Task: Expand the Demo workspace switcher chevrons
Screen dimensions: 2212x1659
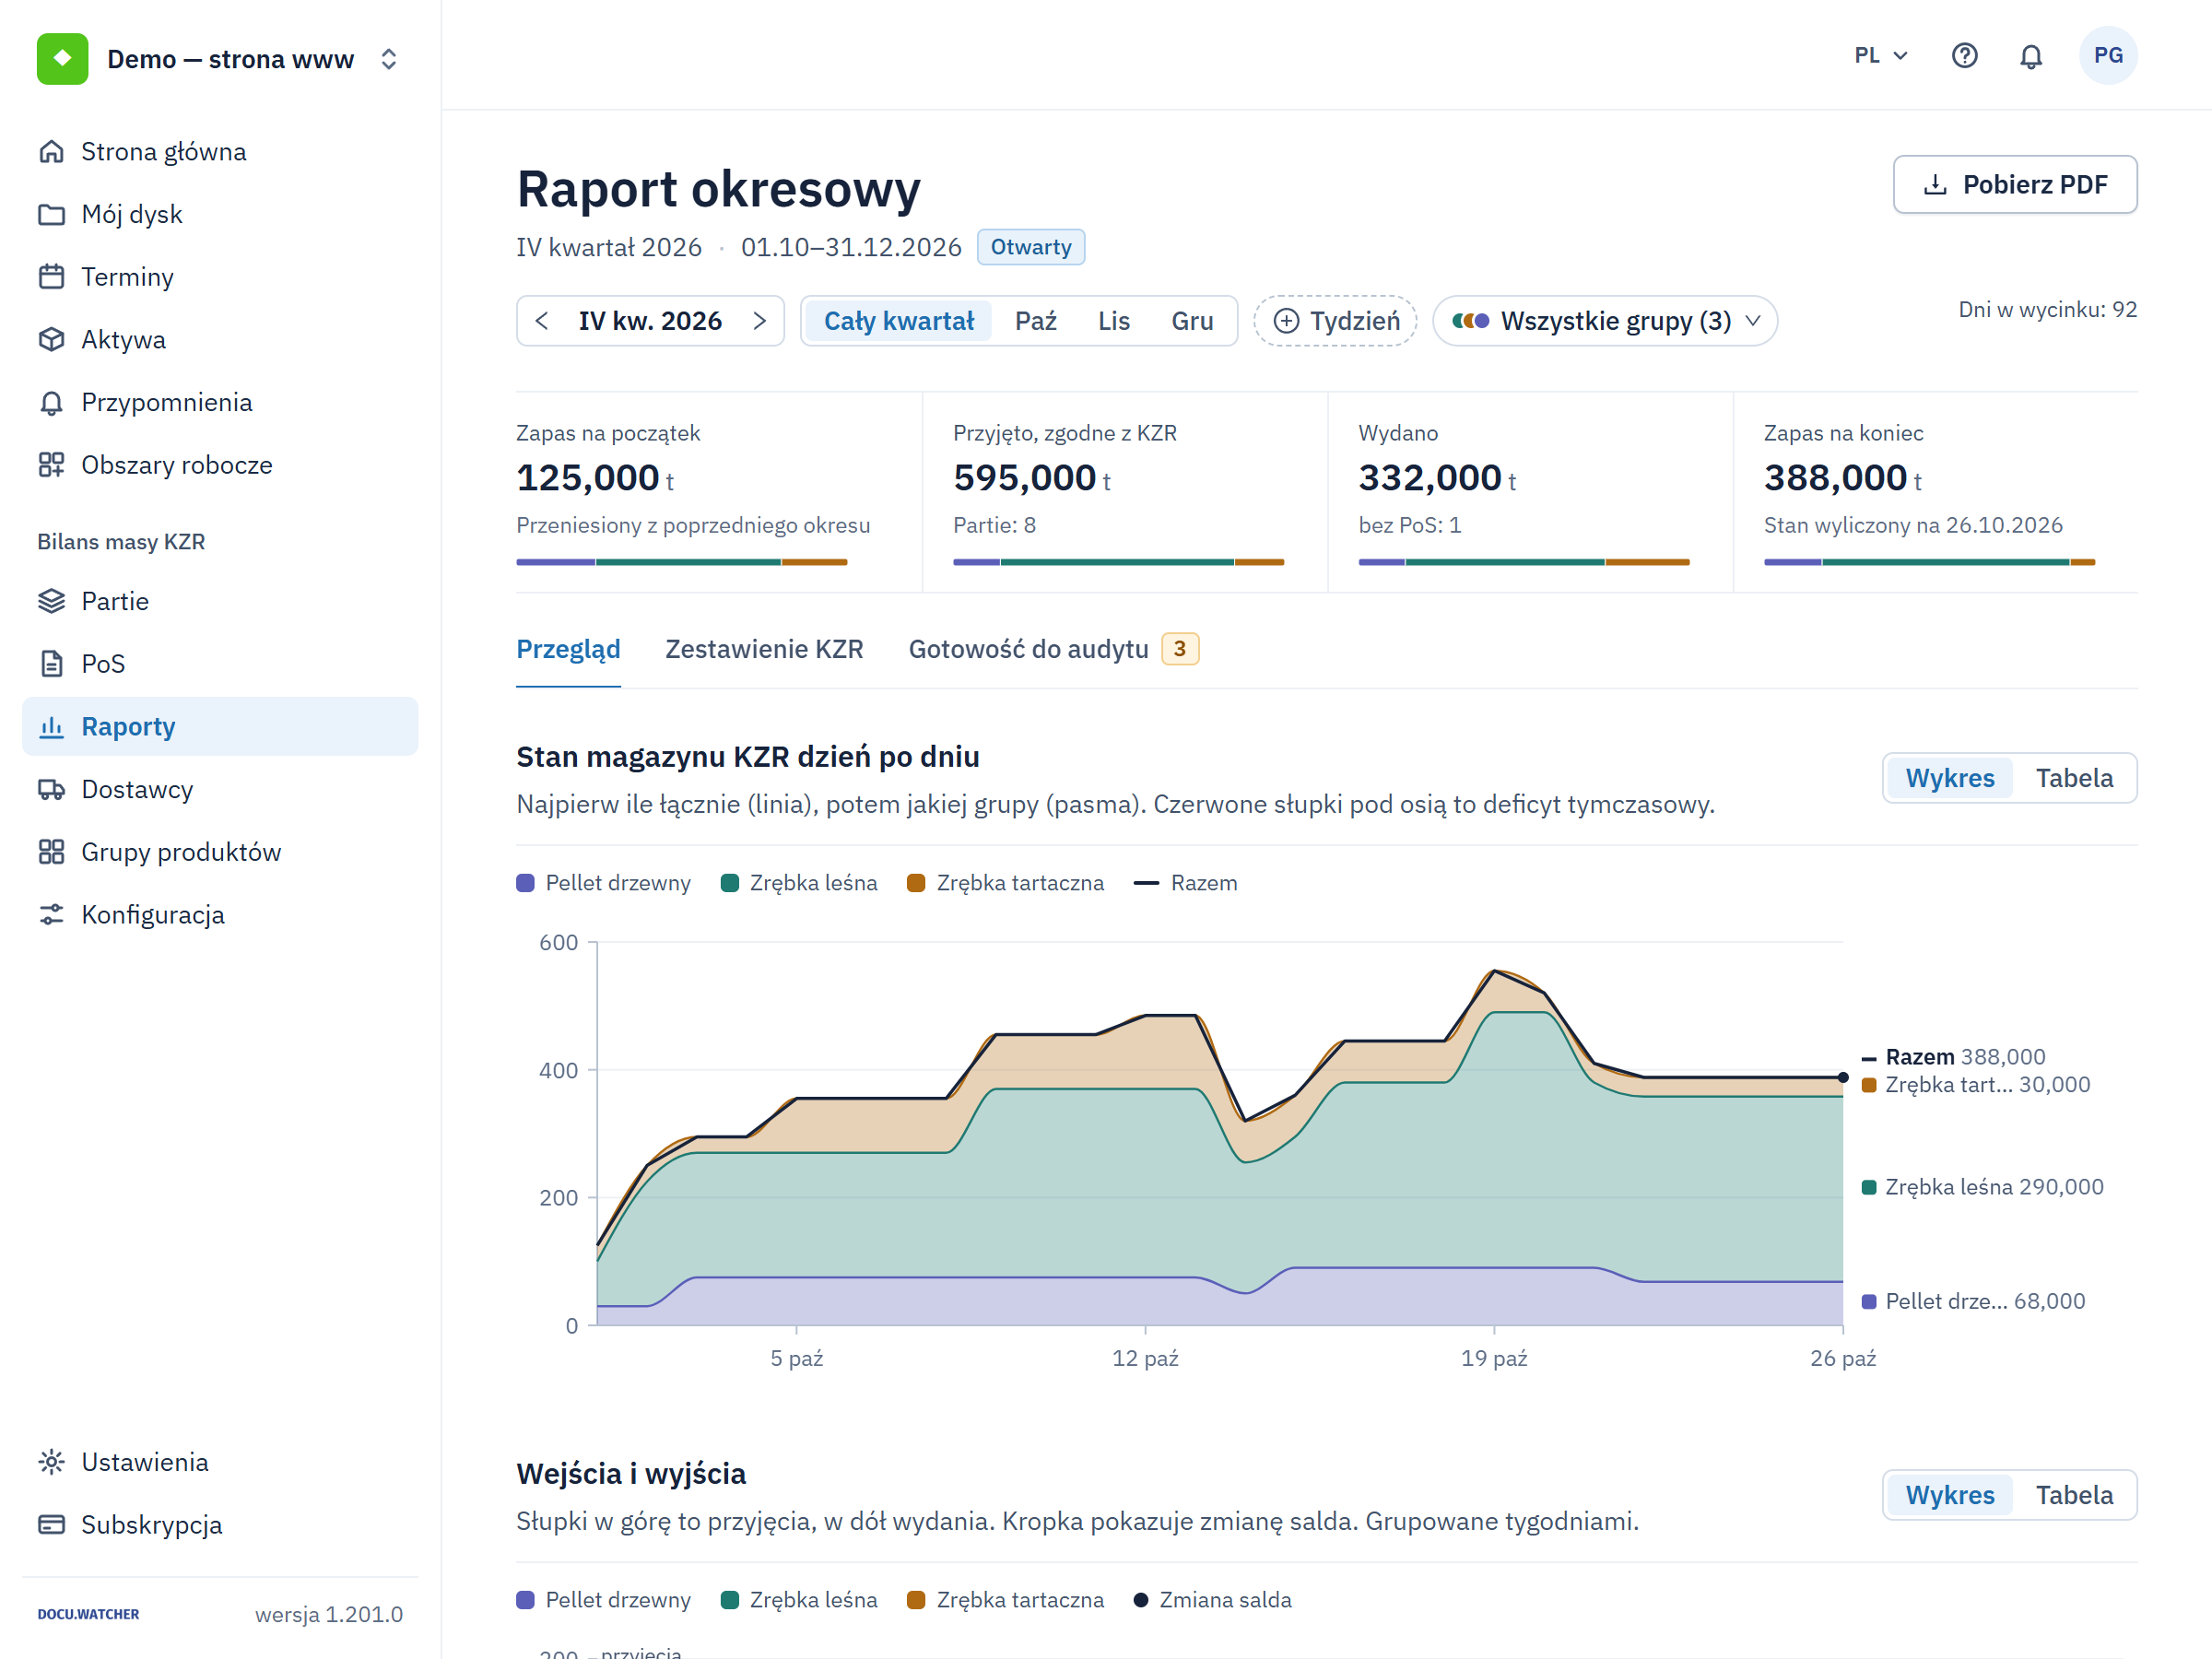Action: [x=389, y=59]
